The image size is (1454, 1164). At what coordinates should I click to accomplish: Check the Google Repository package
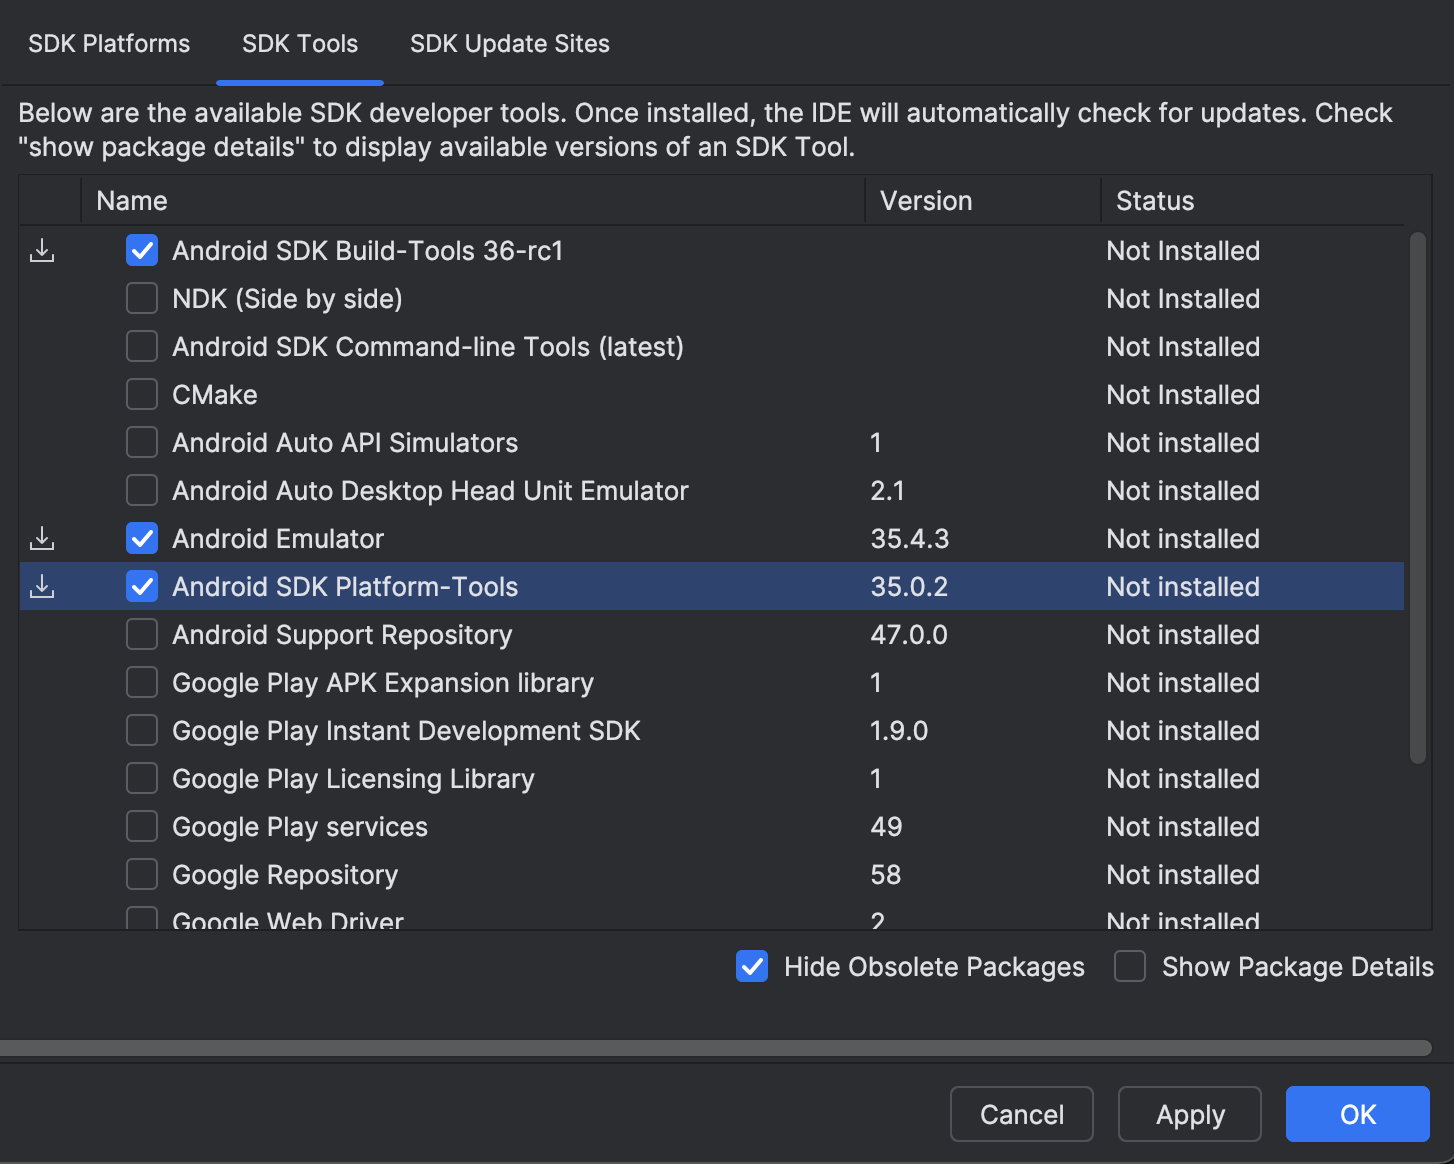point(141,874)
